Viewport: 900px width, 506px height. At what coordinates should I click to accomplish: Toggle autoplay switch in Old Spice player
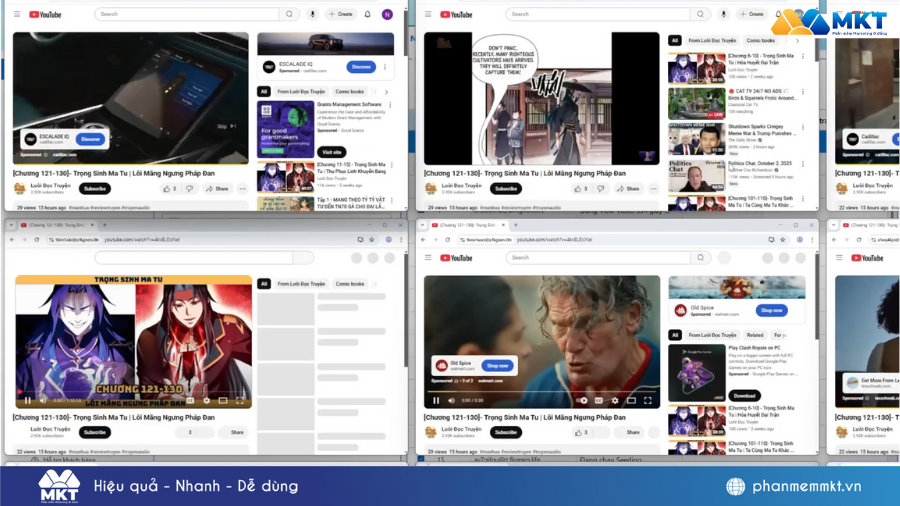tap(583, 400)
